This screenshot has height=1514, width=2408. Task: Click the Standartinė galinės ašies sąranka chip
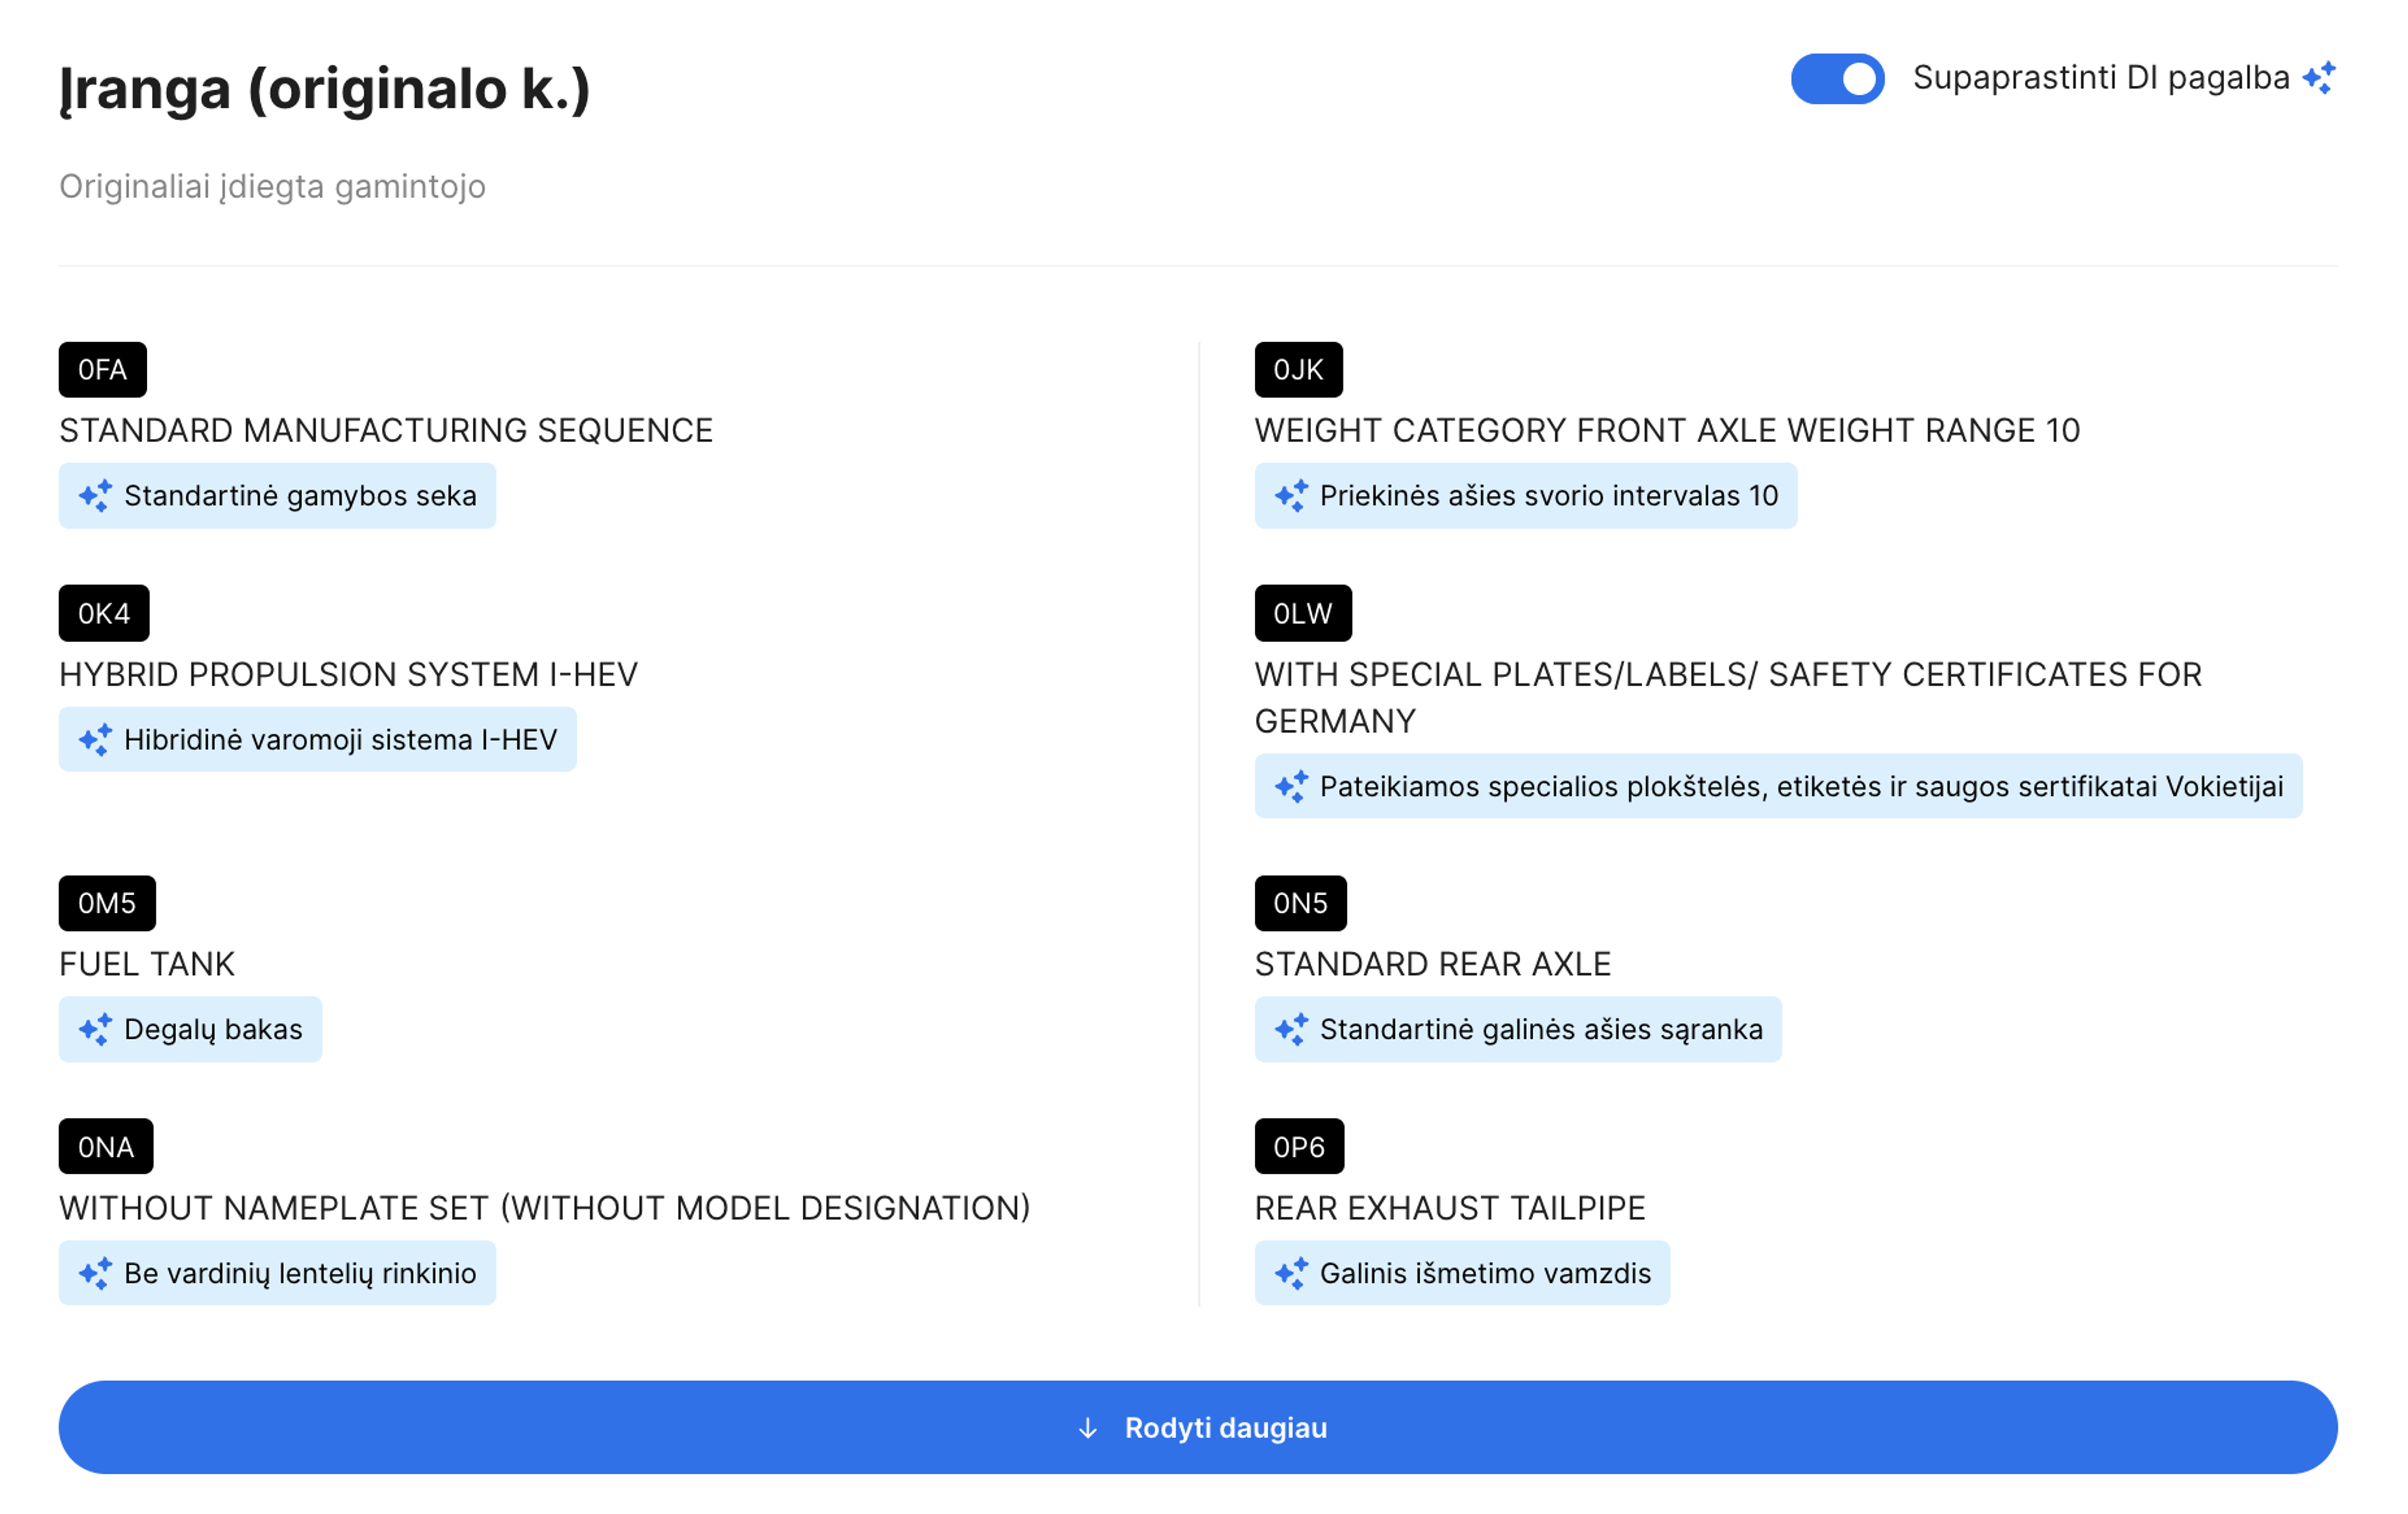[1518, 1029]
